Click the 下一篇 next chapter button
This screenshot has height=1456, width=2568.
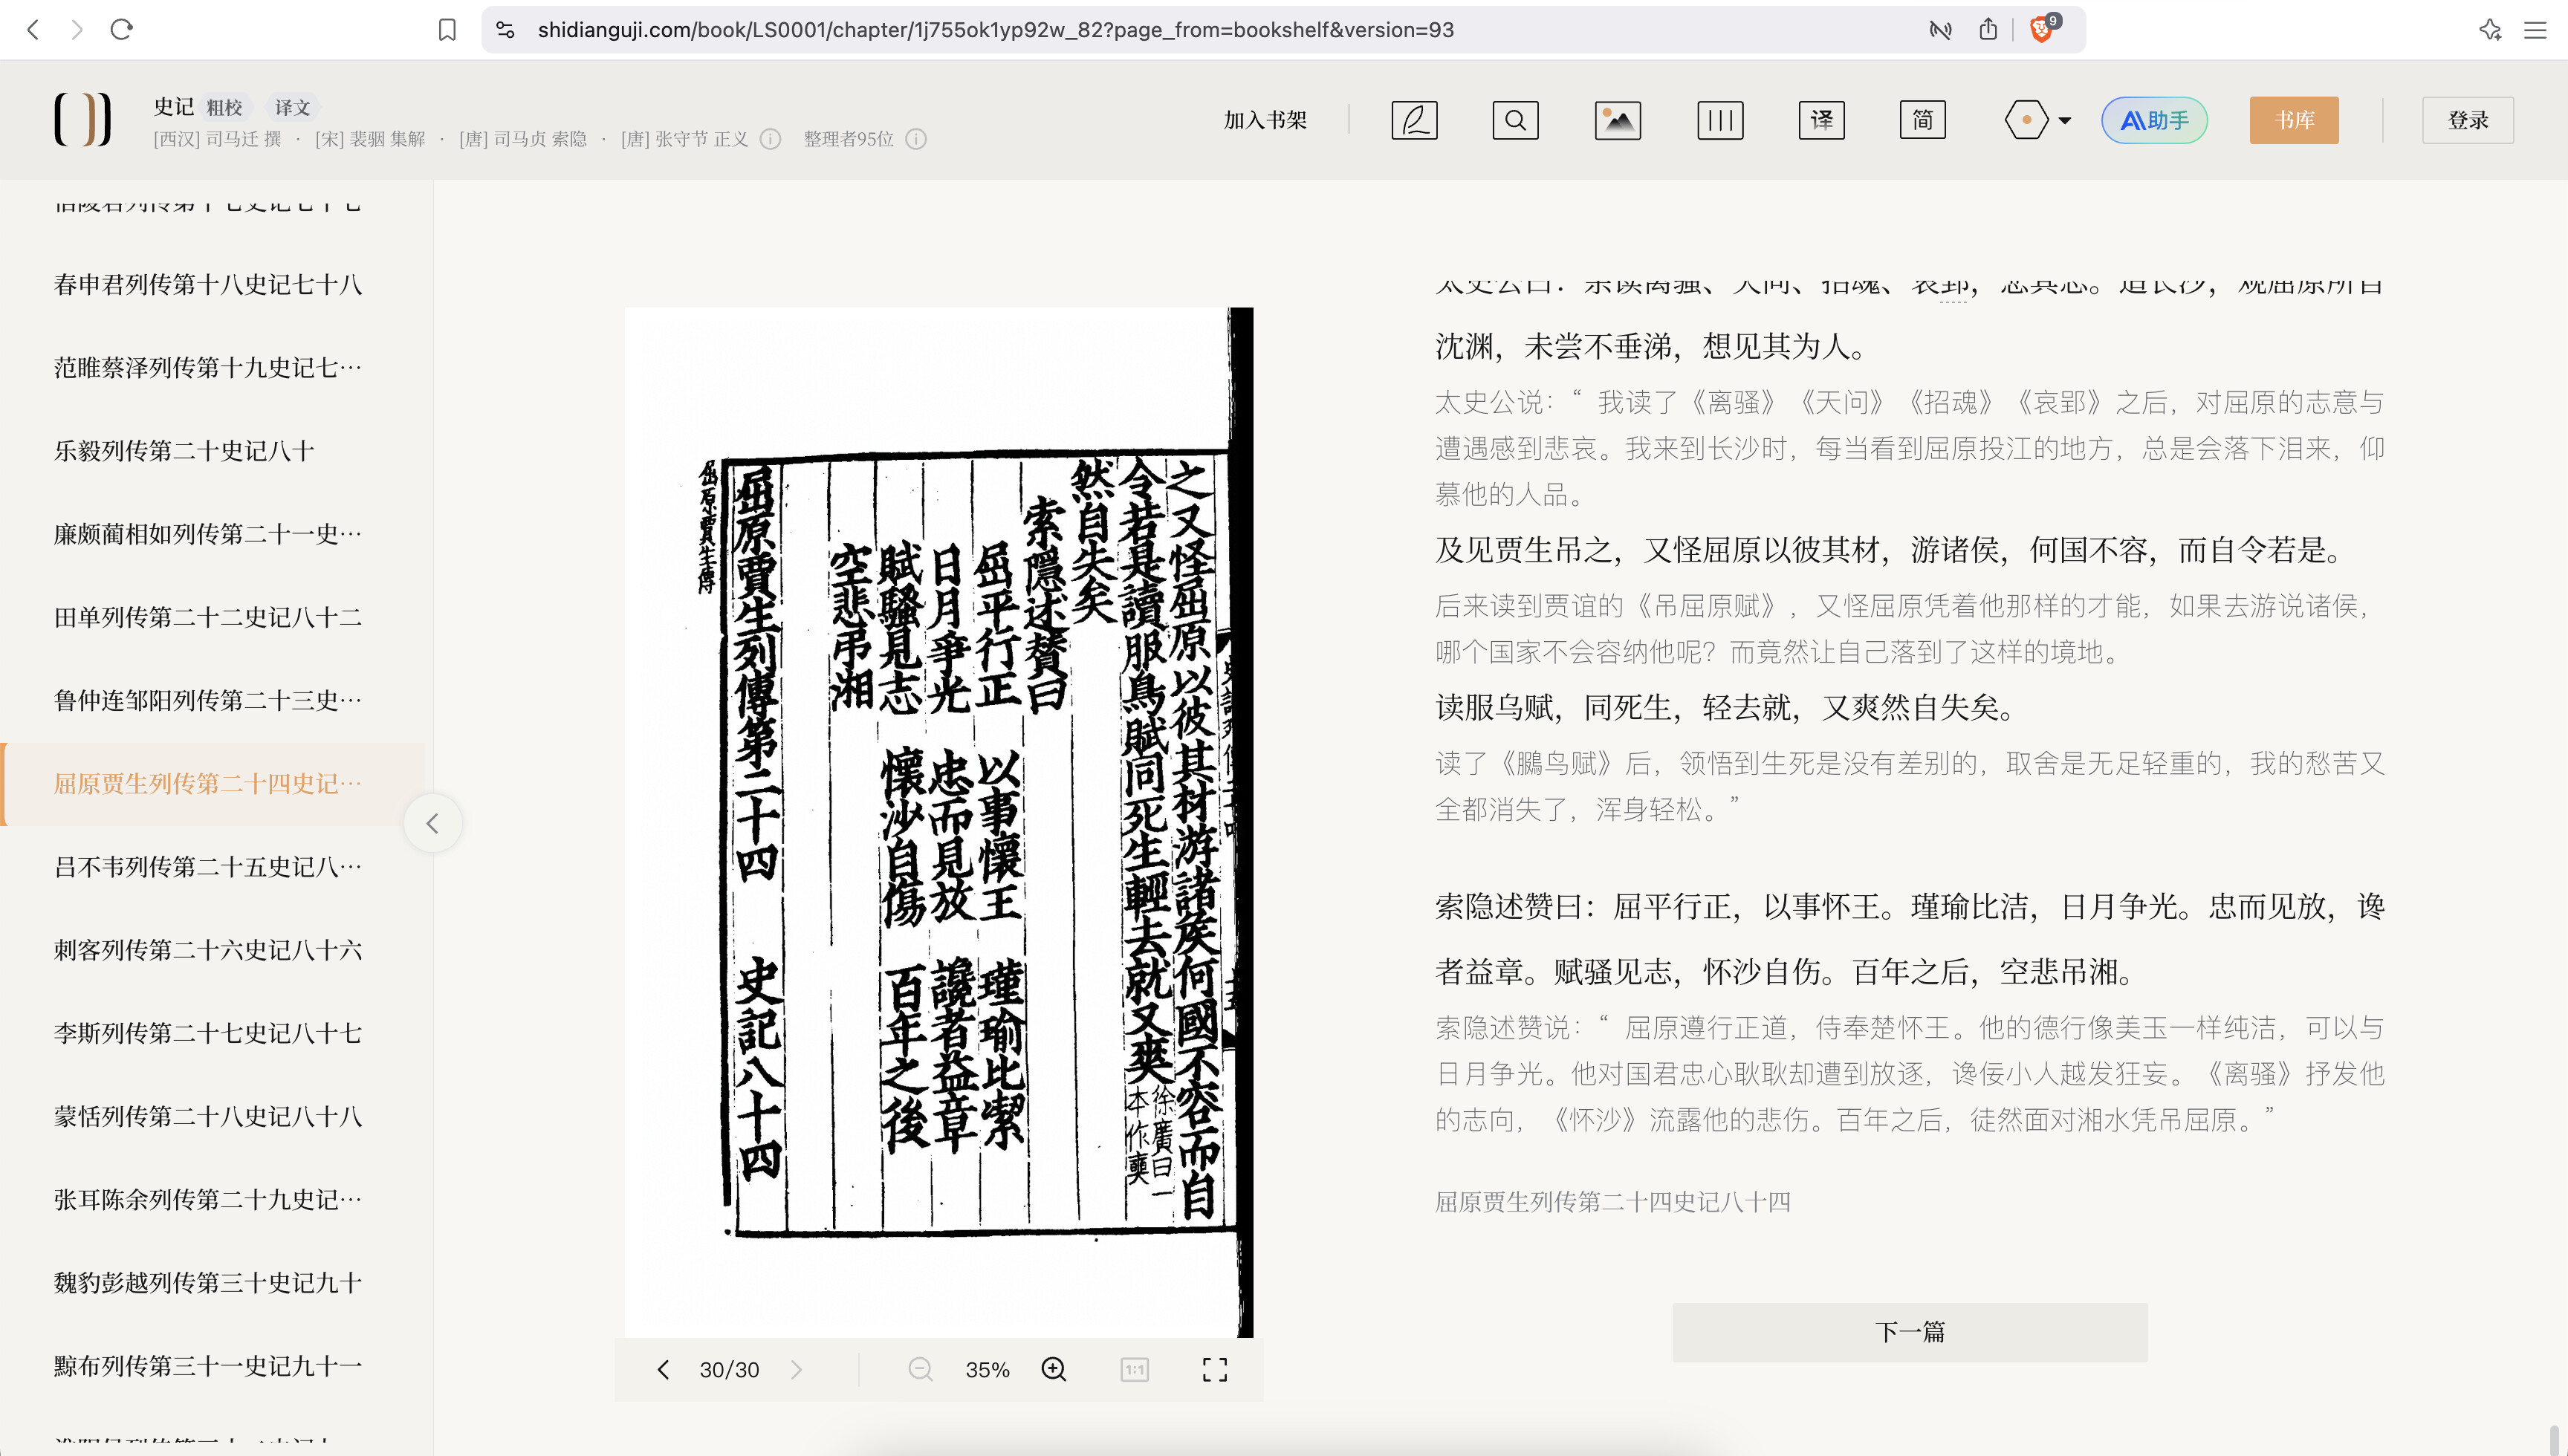[1909, 1331]
